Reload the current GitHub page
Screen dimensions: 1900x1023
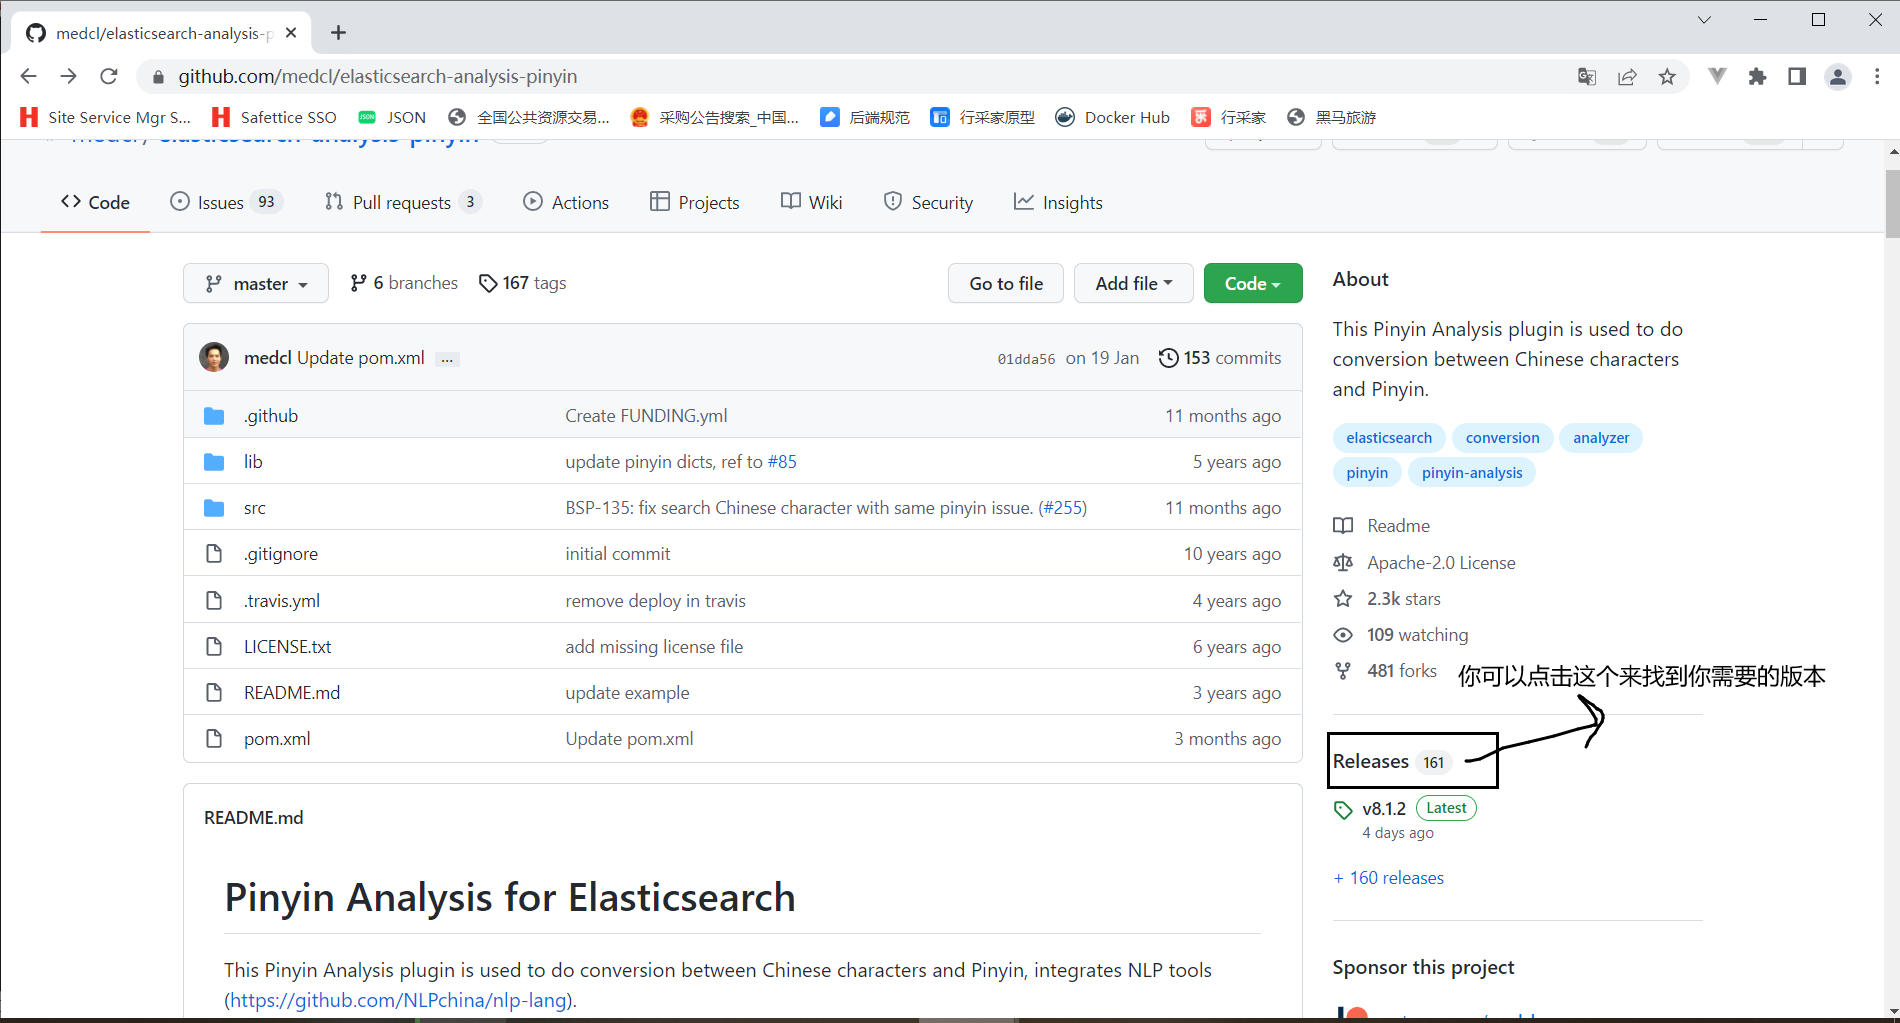109,76
